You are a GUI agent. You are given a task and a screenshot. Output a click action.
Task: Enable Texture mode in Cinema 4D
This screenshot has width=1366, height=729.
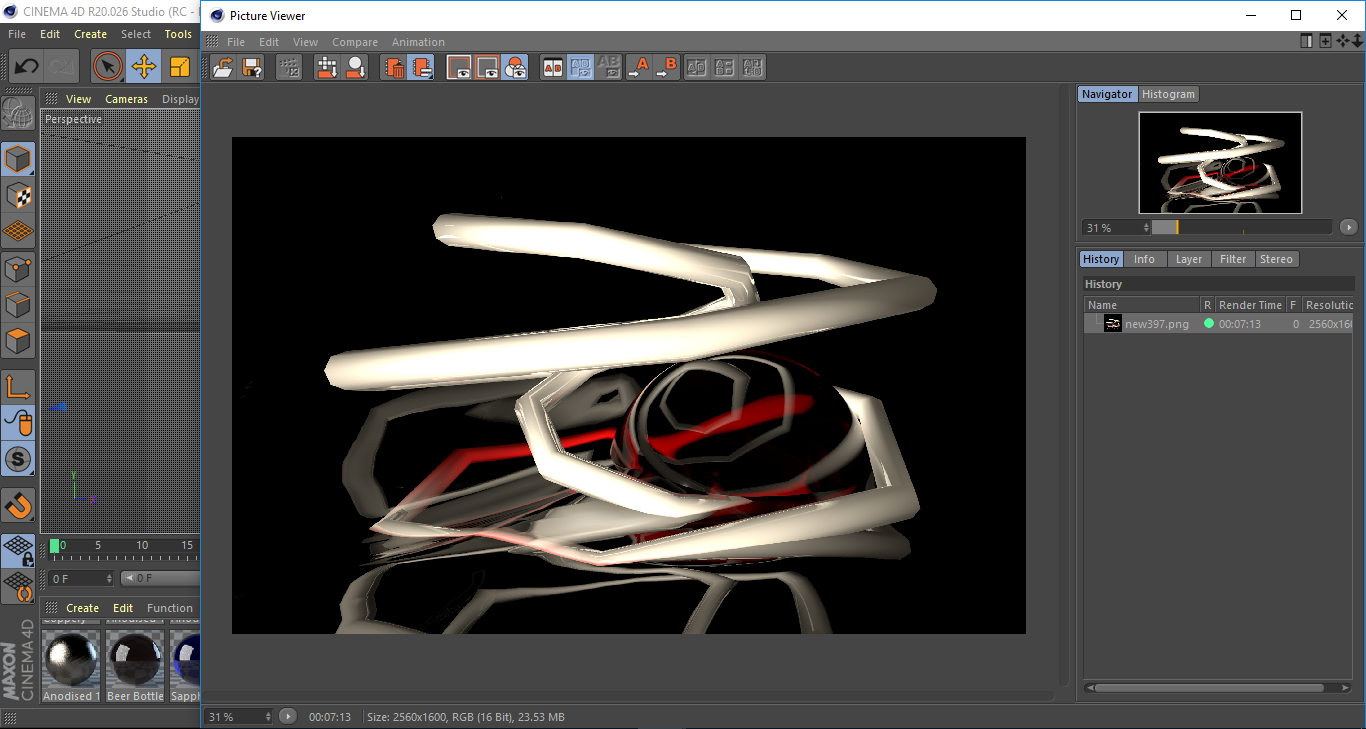coord(18,195)
